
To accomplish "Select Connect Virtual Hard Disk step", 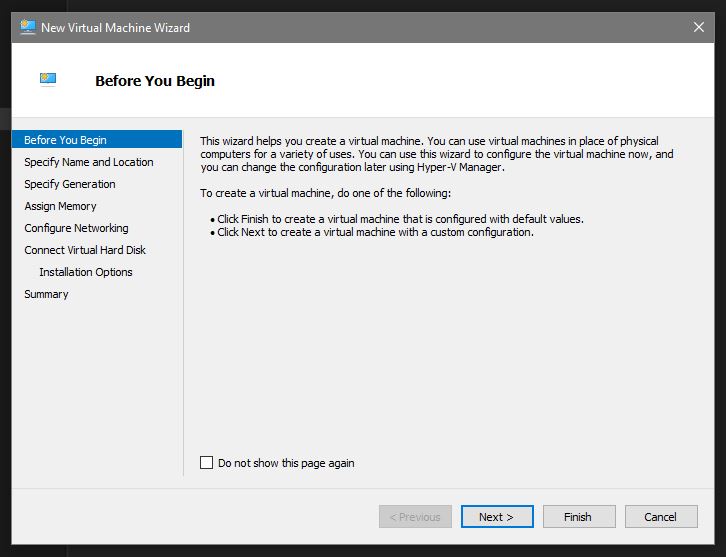I will click(x=85, y=250).
